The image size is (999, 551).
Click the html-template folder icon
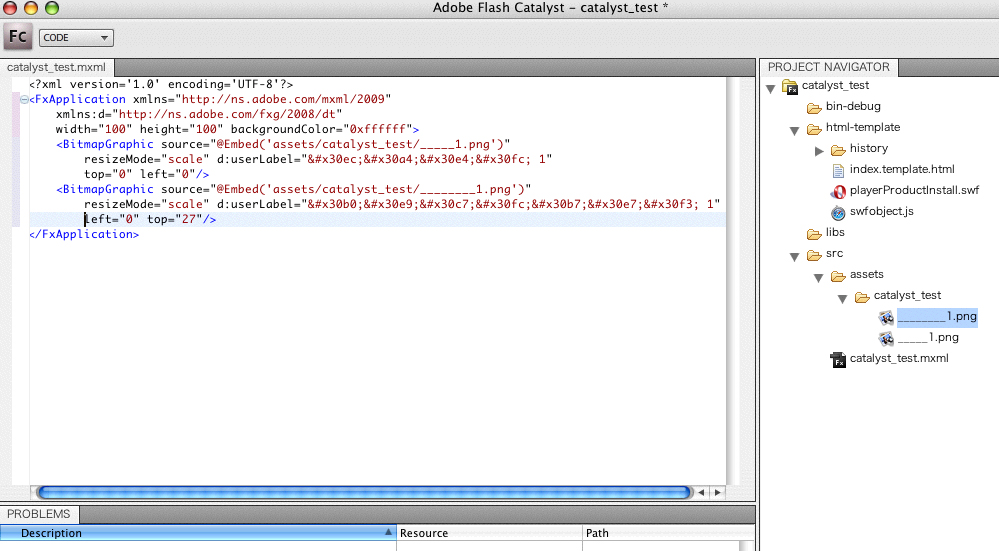coord(814,129)
